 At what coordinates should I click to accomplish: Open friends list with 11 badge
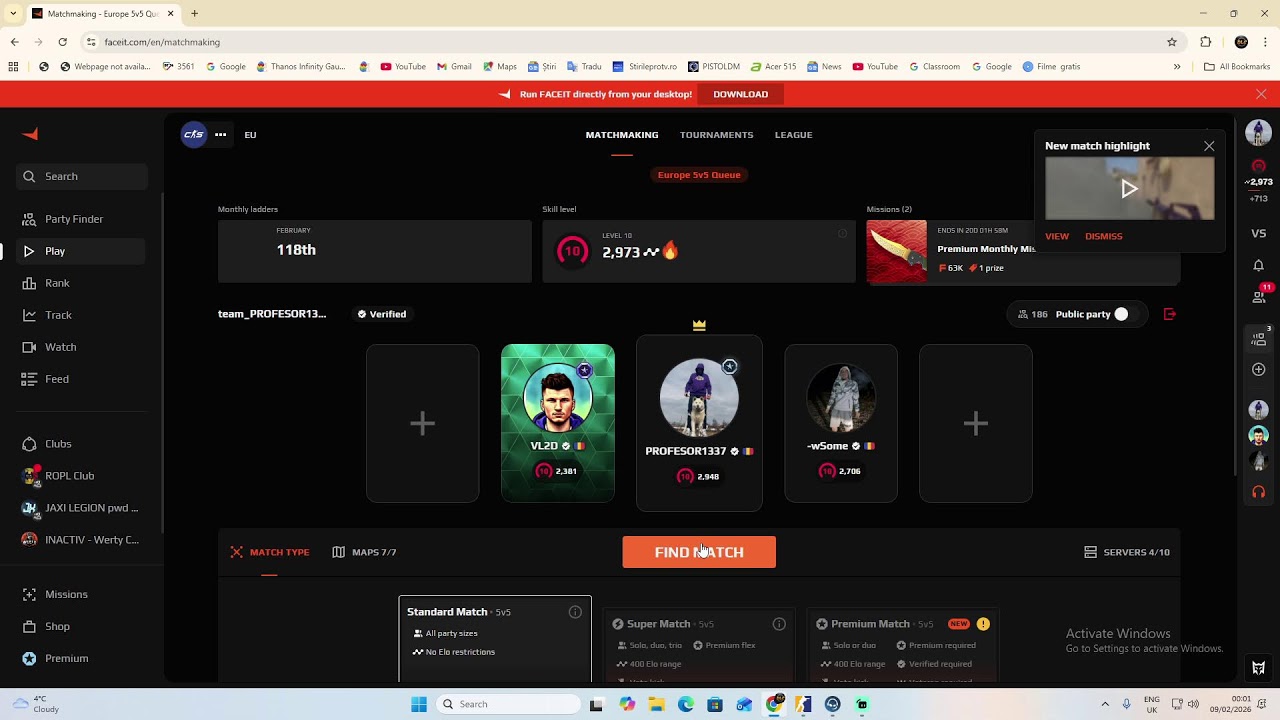pyautogui.click(x=1259, y=296)
